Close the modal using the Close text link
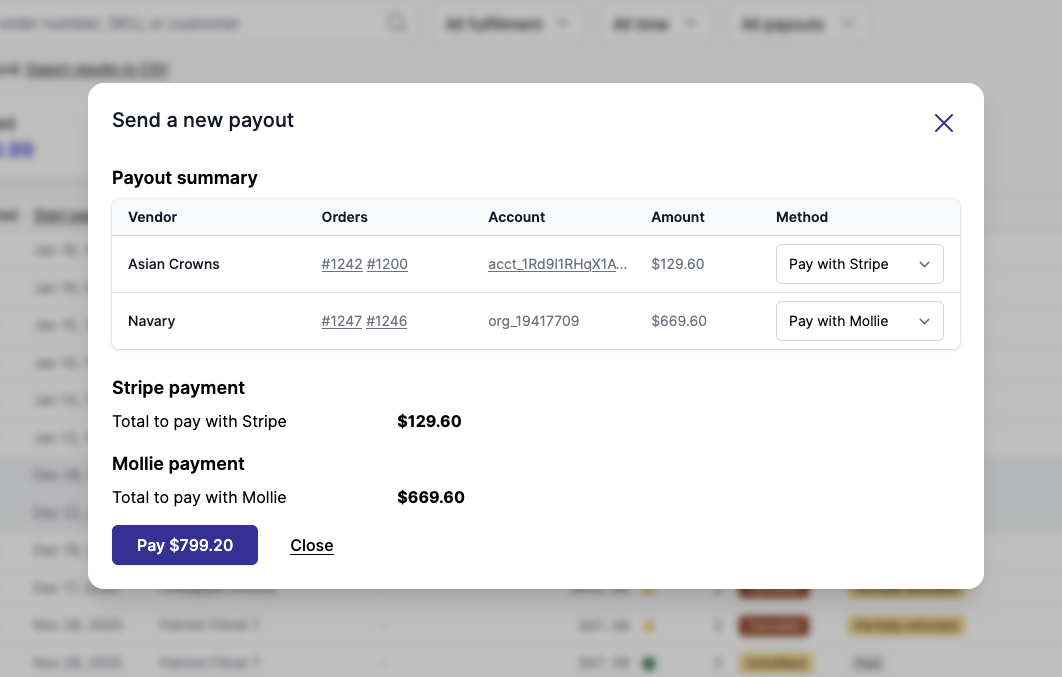Image resolution: width=1062 pixels, height=677 pixels. click(311, 545)
